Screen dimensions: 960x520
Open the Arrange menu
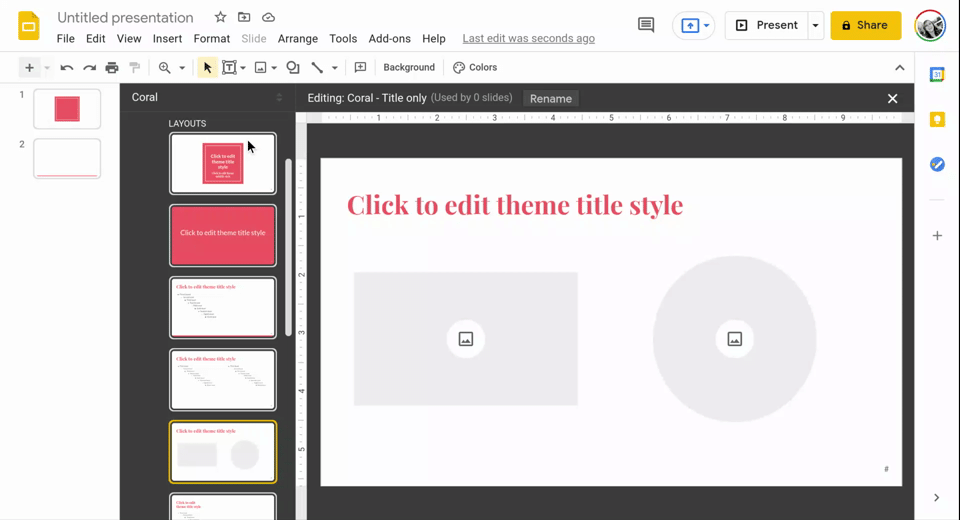298,39
